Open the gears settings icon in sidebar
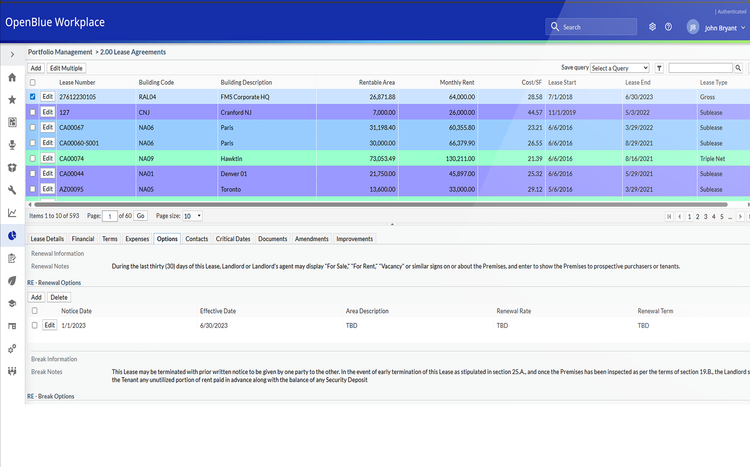This screenshot has width=750, height=467. (x=12, y=348)
